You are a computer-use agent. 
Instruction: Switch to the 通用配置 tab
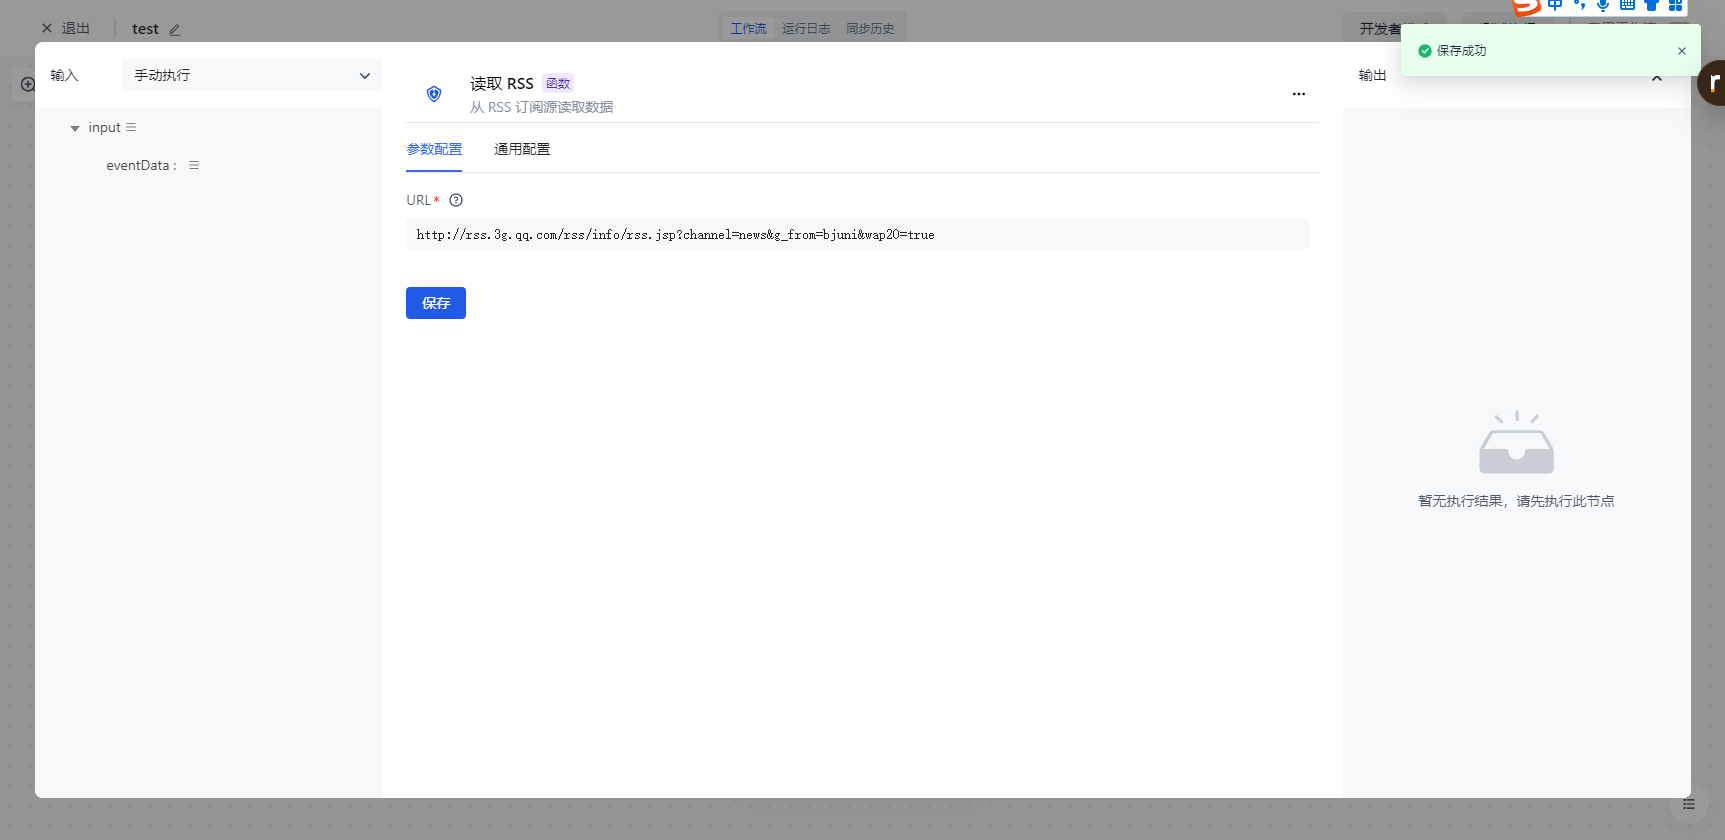(522, 149)
